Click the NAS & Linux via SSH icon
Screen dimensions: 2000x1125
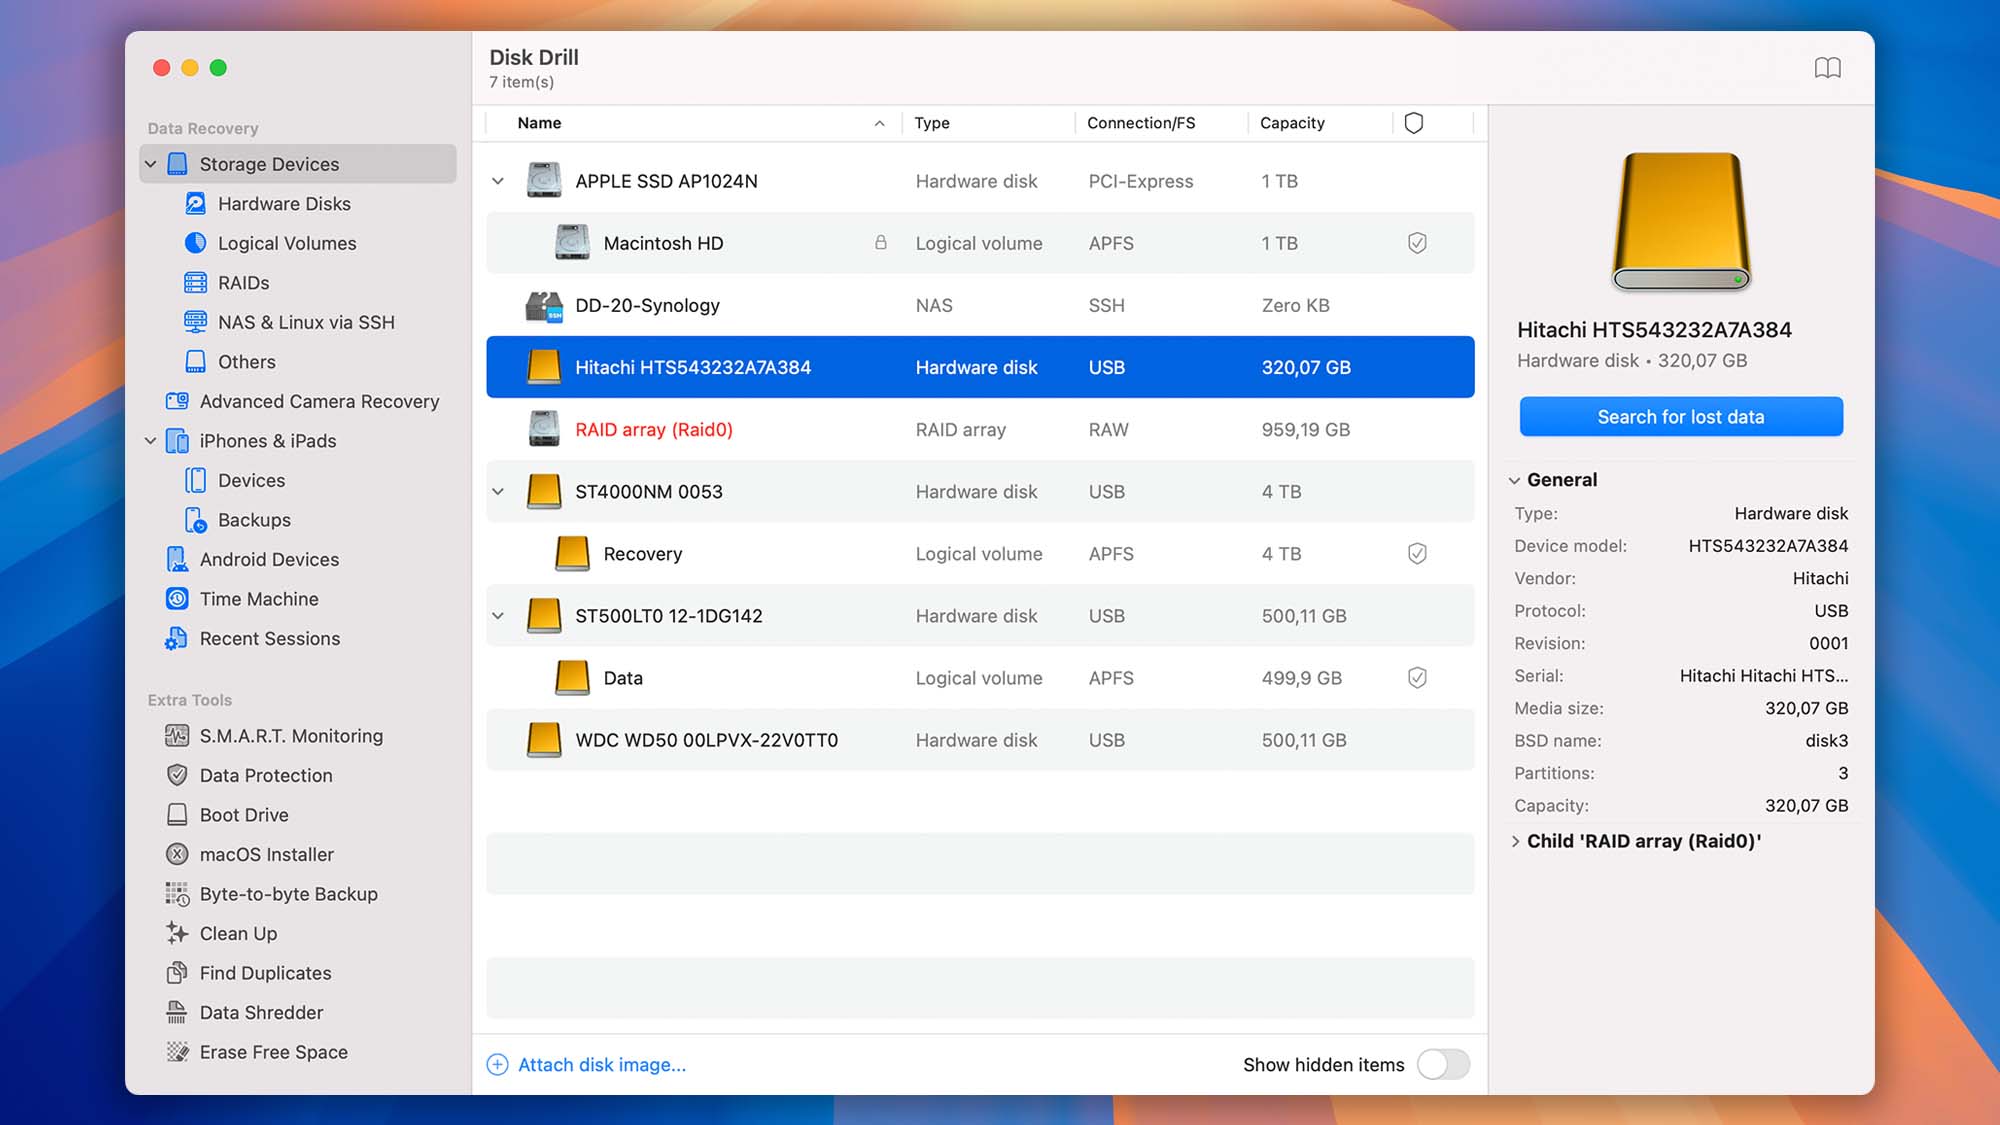pos(196,322)
